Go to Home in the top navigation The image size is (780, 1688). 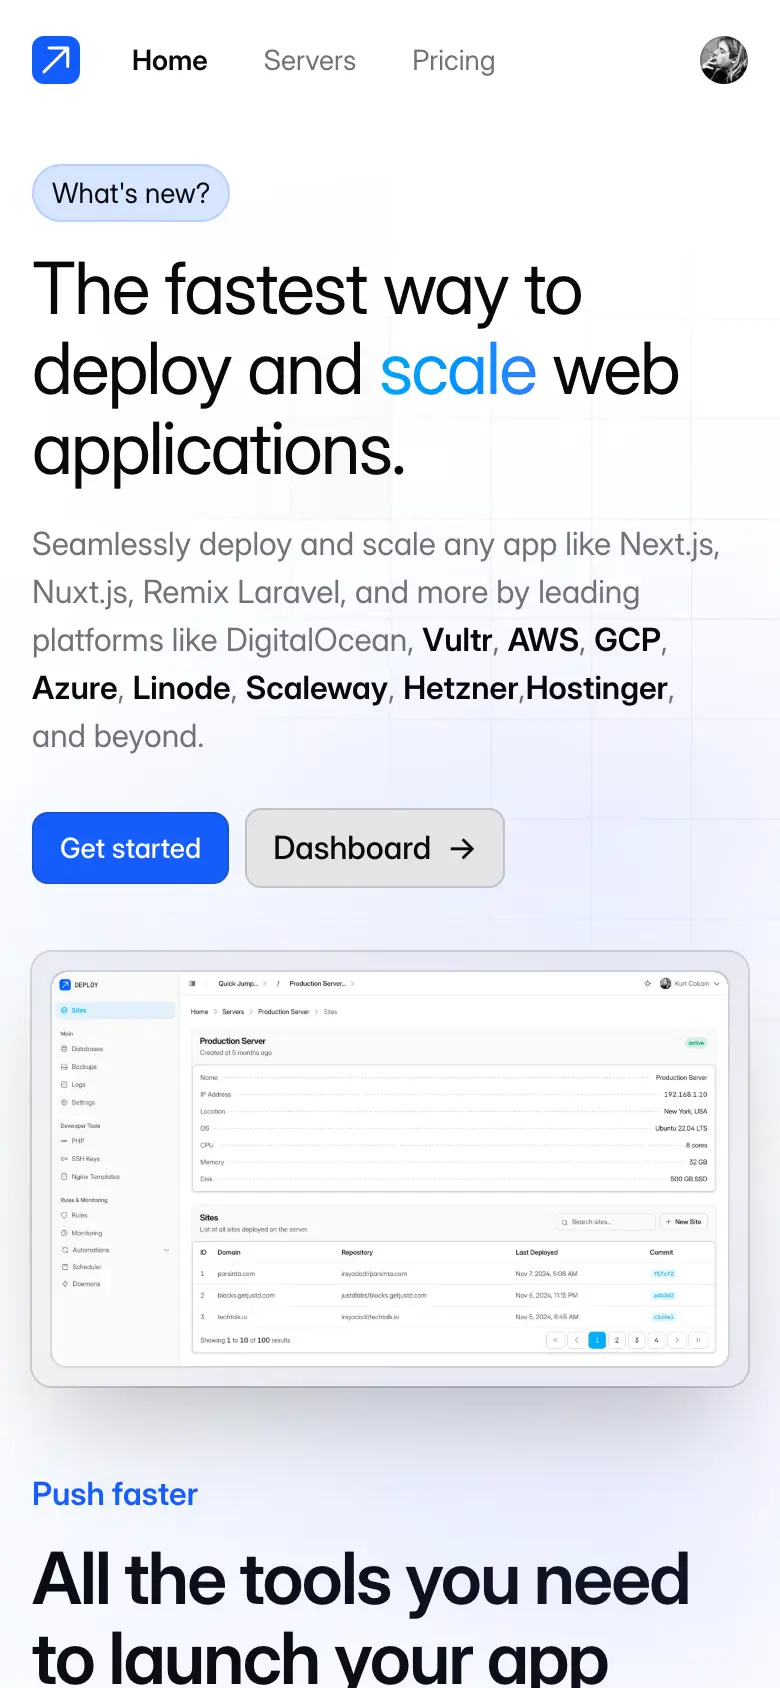[x=170, y=61]
